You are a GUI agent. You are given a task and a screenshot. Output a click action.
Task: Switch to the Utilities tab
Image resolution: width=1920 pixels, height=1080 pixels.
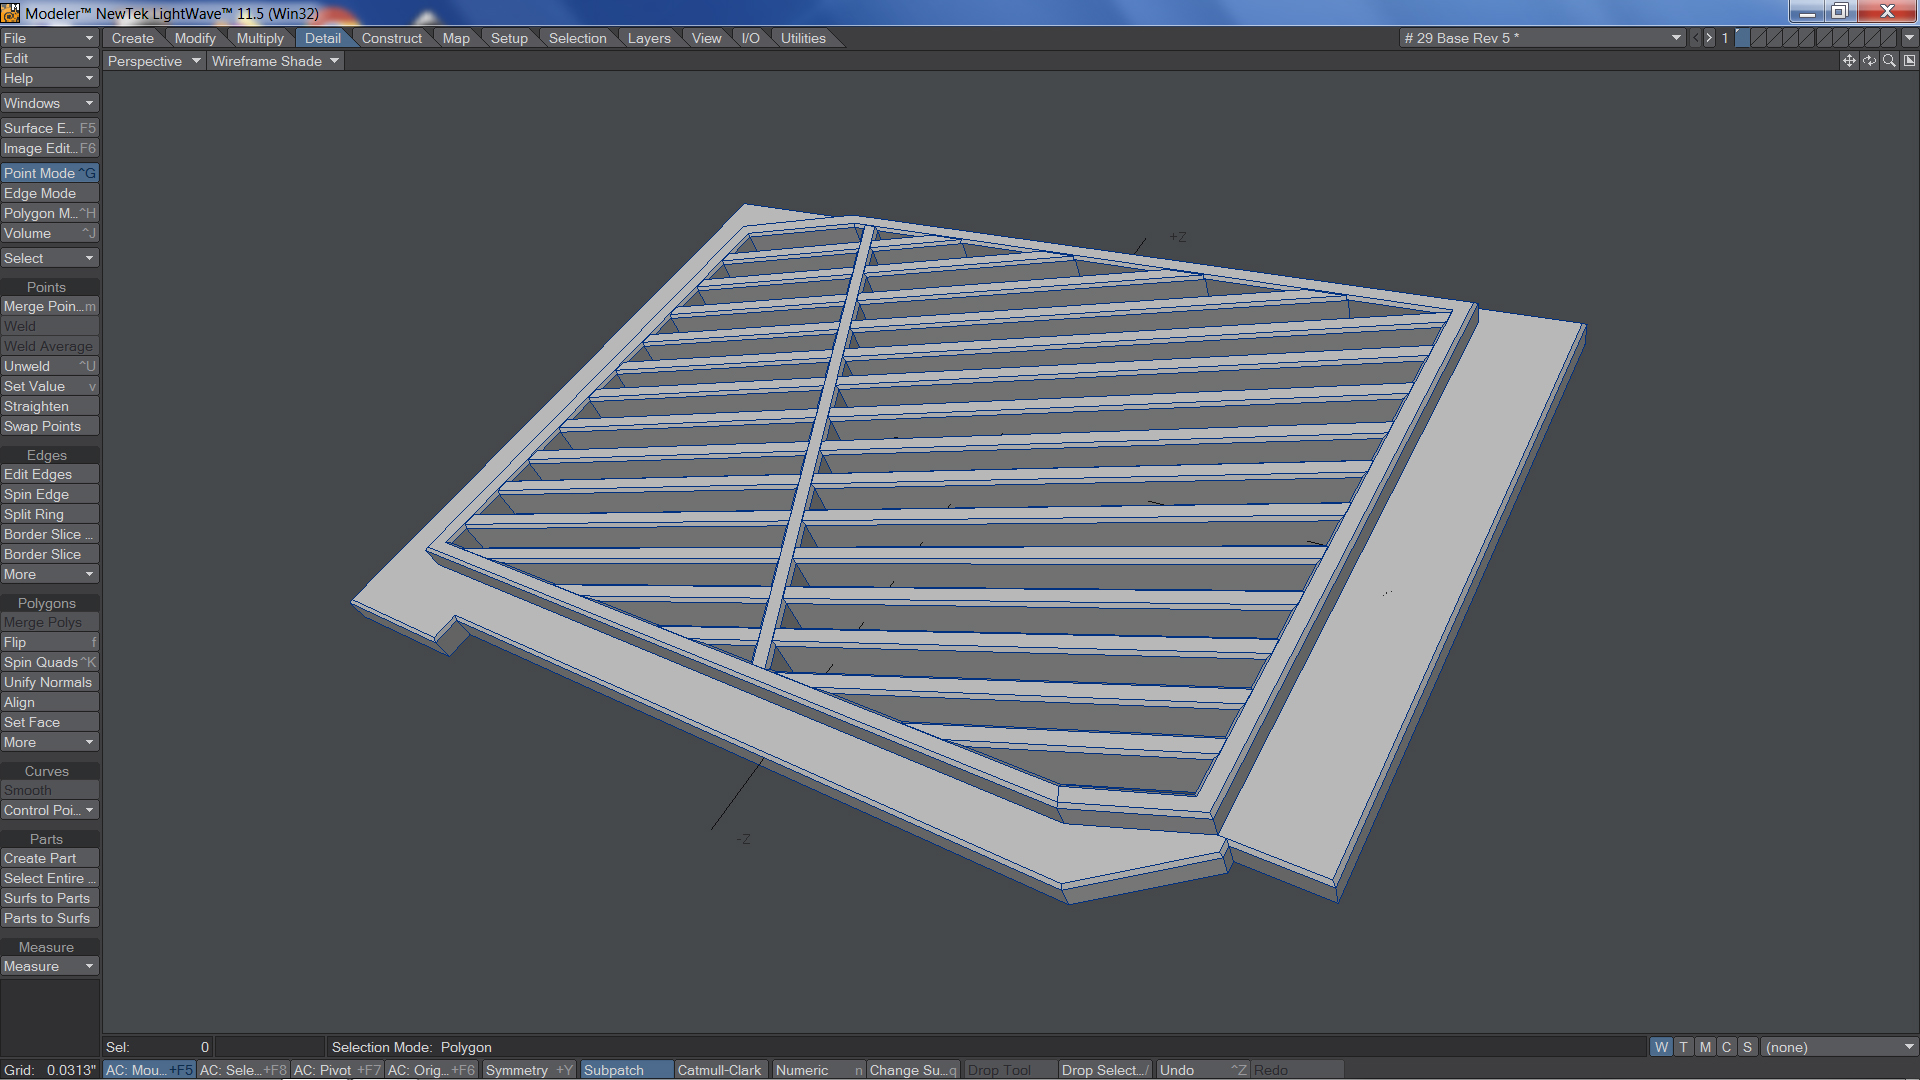[x=803, y=38]
